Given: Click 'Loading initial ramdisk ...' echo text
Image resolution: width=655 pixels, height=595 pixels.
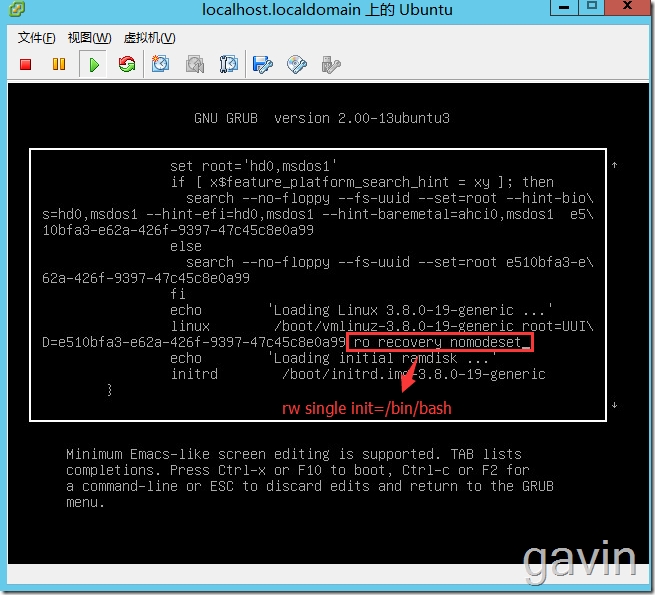Looking at the screenshot, I should pos(382,358).
